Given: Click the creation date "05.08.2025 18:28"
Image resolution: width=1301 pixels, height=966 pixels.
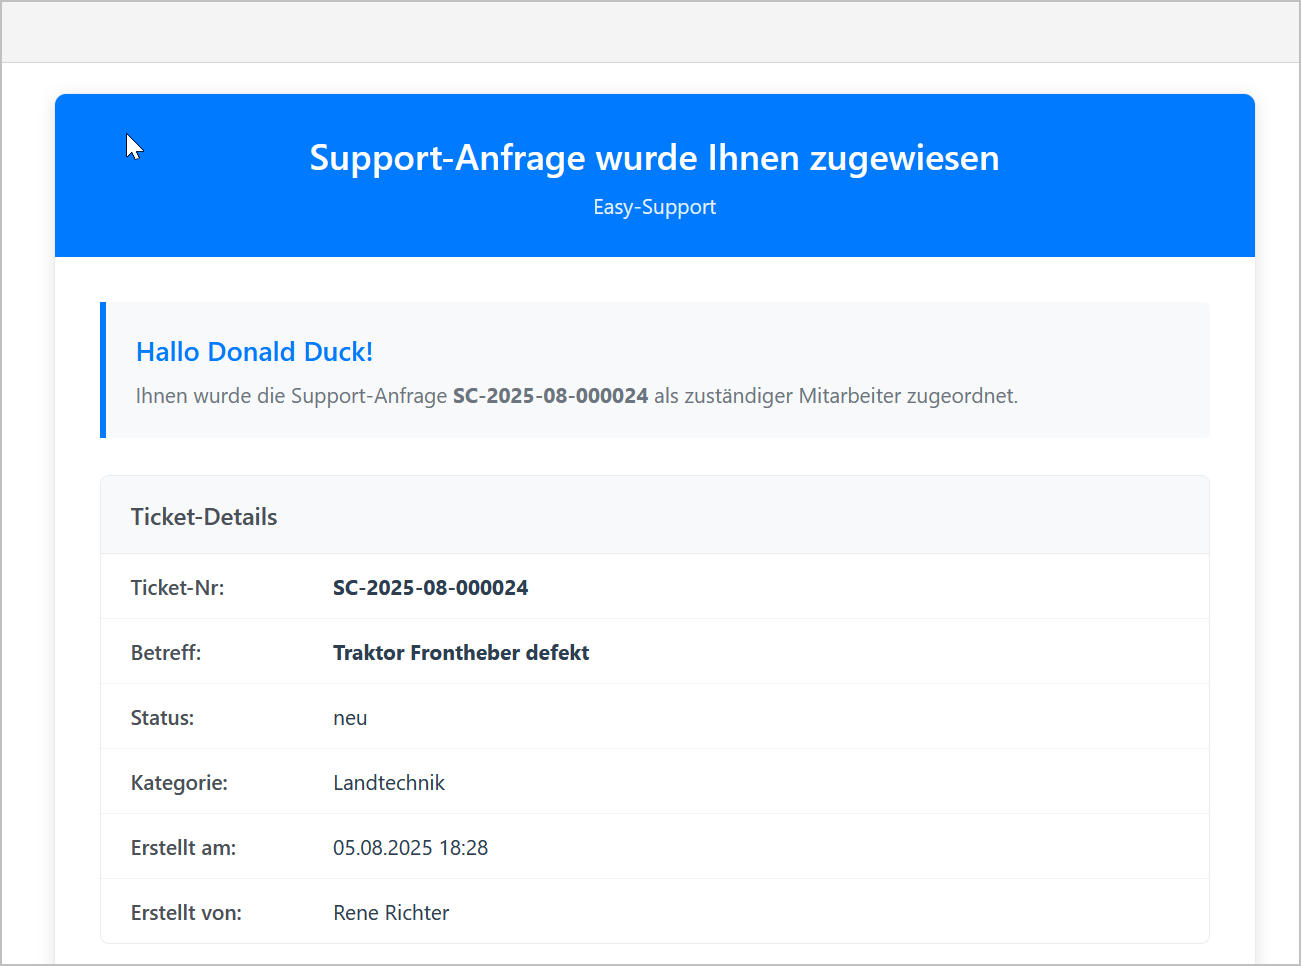Looking at the screenshot, I should coord(410,848).
